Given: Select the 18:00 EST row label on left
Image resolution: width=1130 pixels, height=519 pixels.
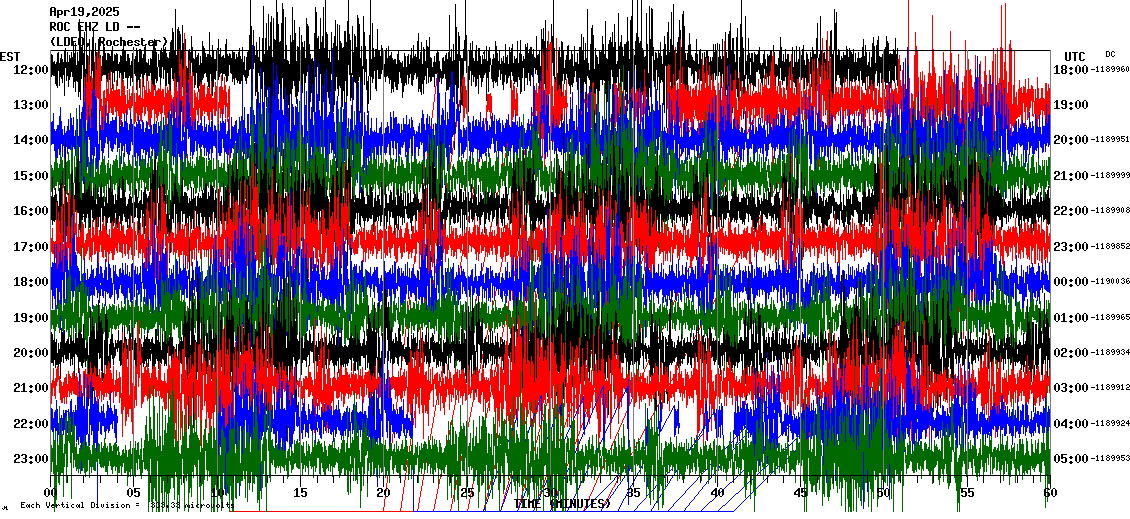Looking at the screenshot, I should [30, 282].
